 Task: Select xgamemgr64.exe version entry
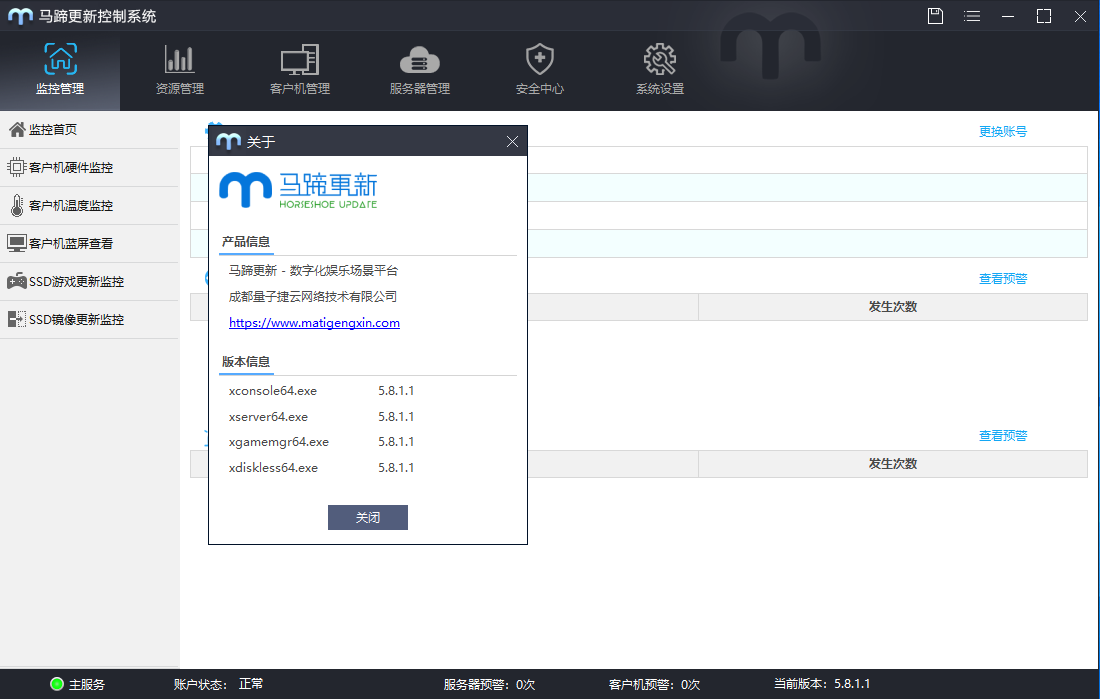click(321, 442)
